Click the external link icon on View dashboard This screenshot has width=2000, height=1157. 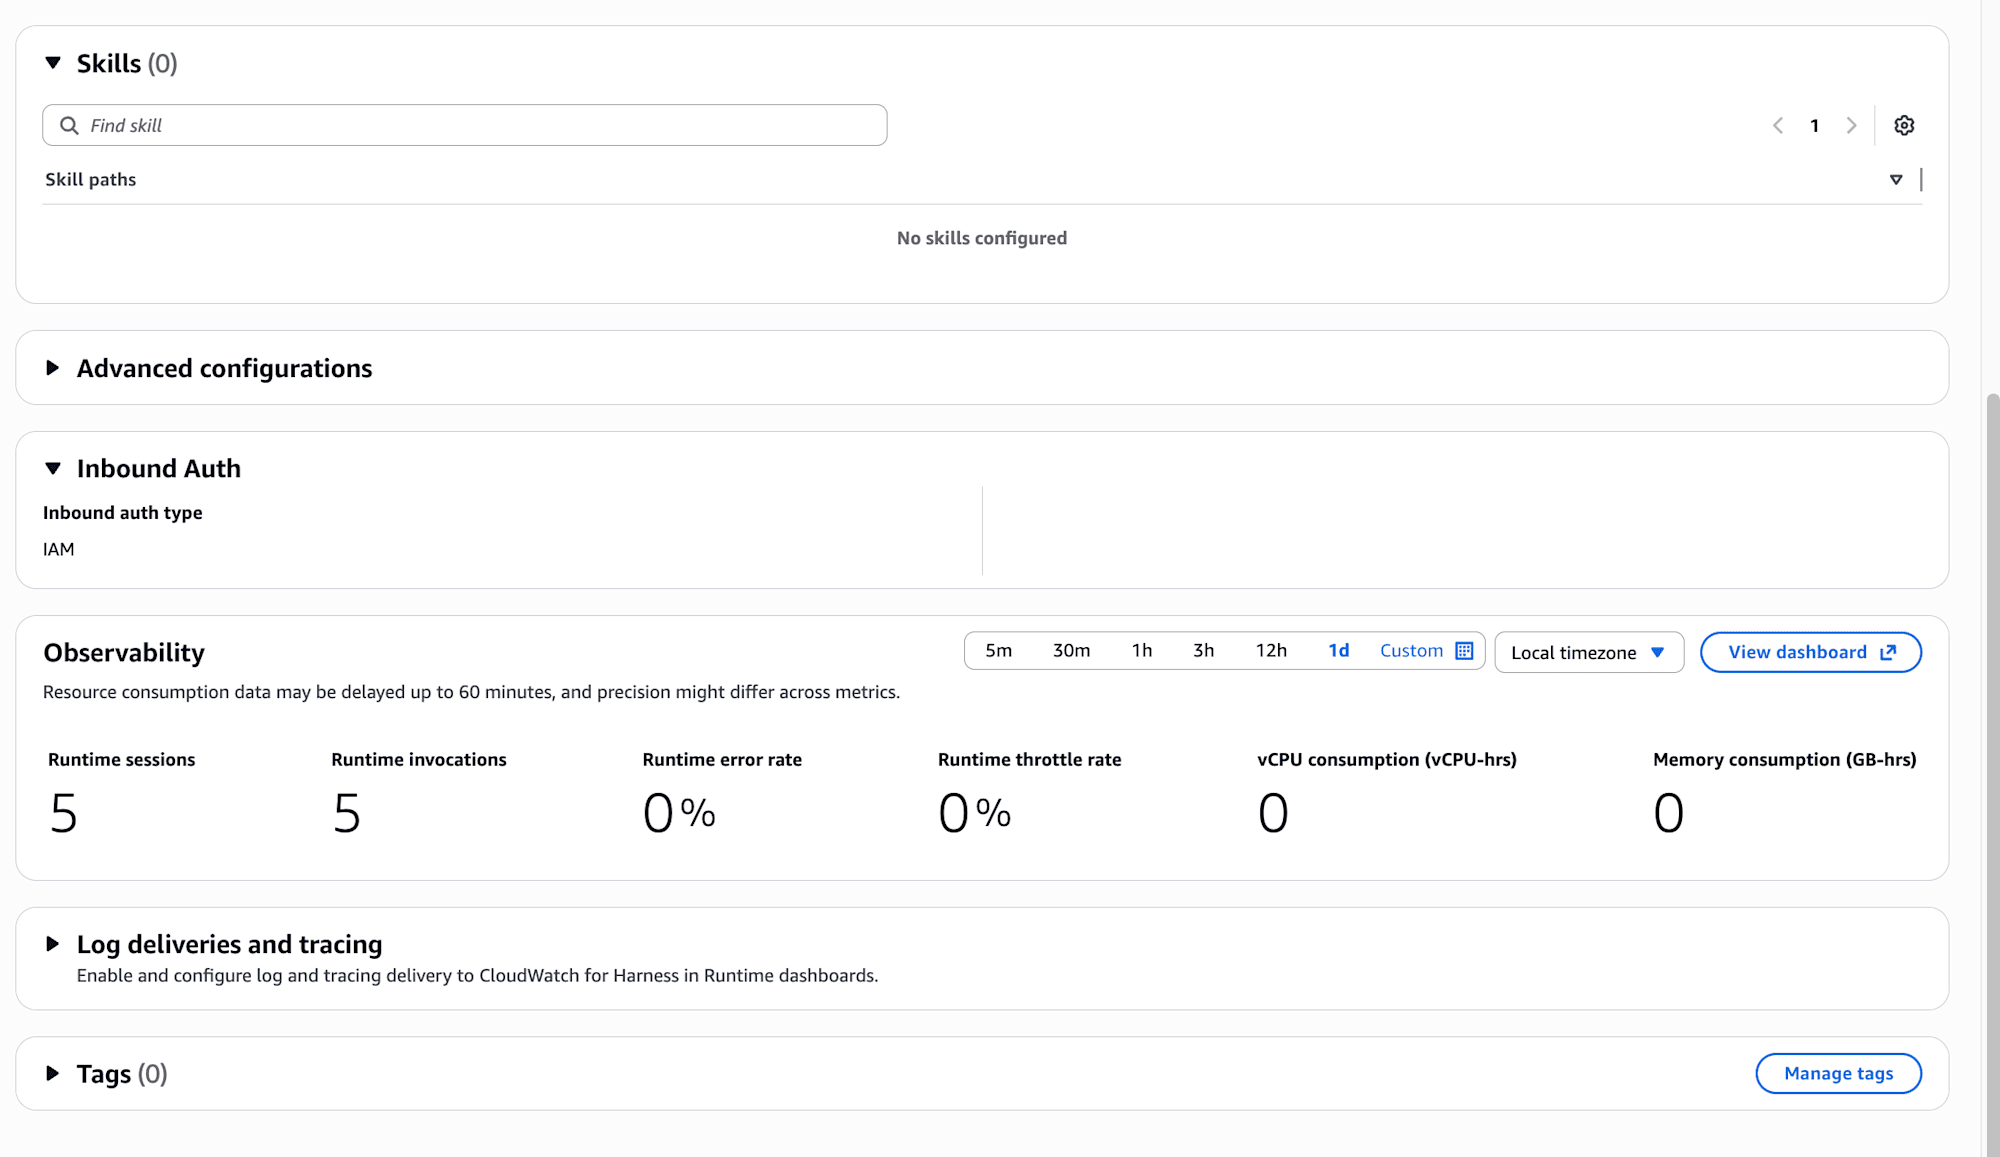click(x=1888, y=652)
